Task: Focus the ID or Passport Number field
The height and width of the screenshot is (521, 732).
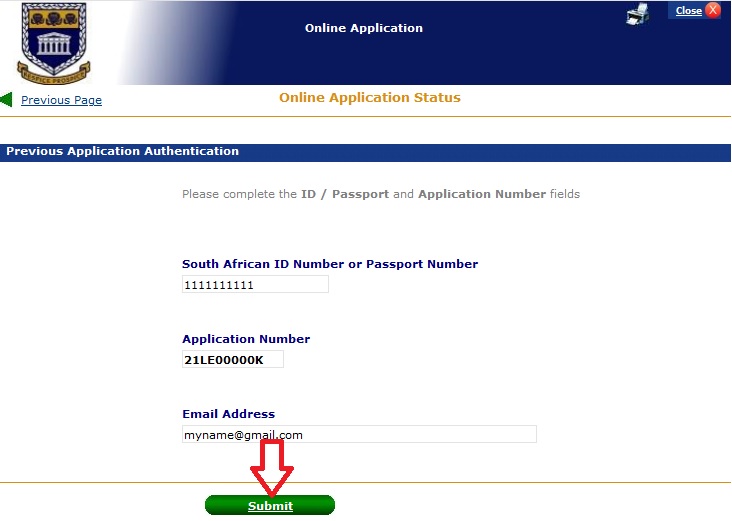Action: (255, 285)
